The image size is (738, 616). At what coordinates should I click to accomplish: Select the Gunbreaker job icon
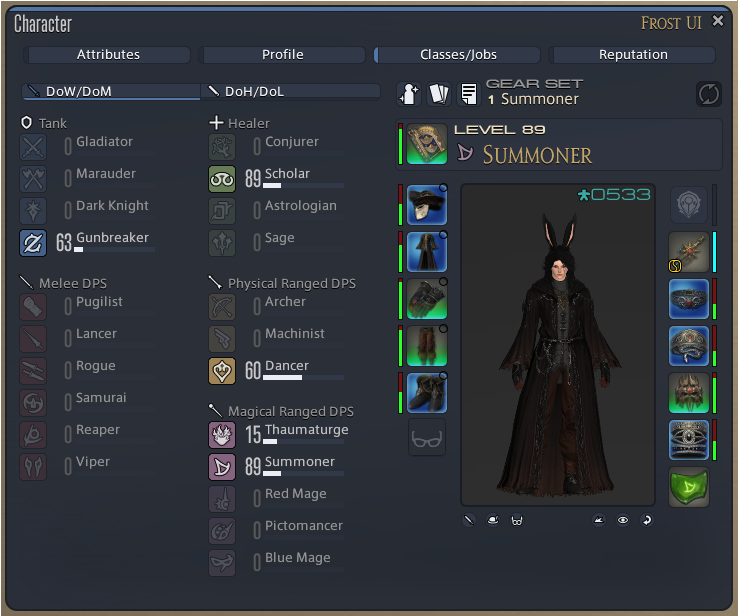[33, 243]
